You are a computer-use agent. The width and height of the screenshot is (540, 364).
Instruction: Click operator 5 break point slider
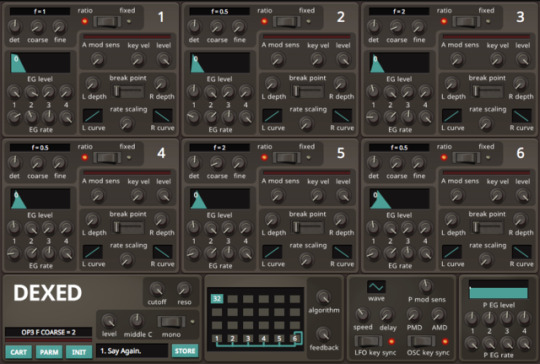pyautogui.click(x=308, y=228)
